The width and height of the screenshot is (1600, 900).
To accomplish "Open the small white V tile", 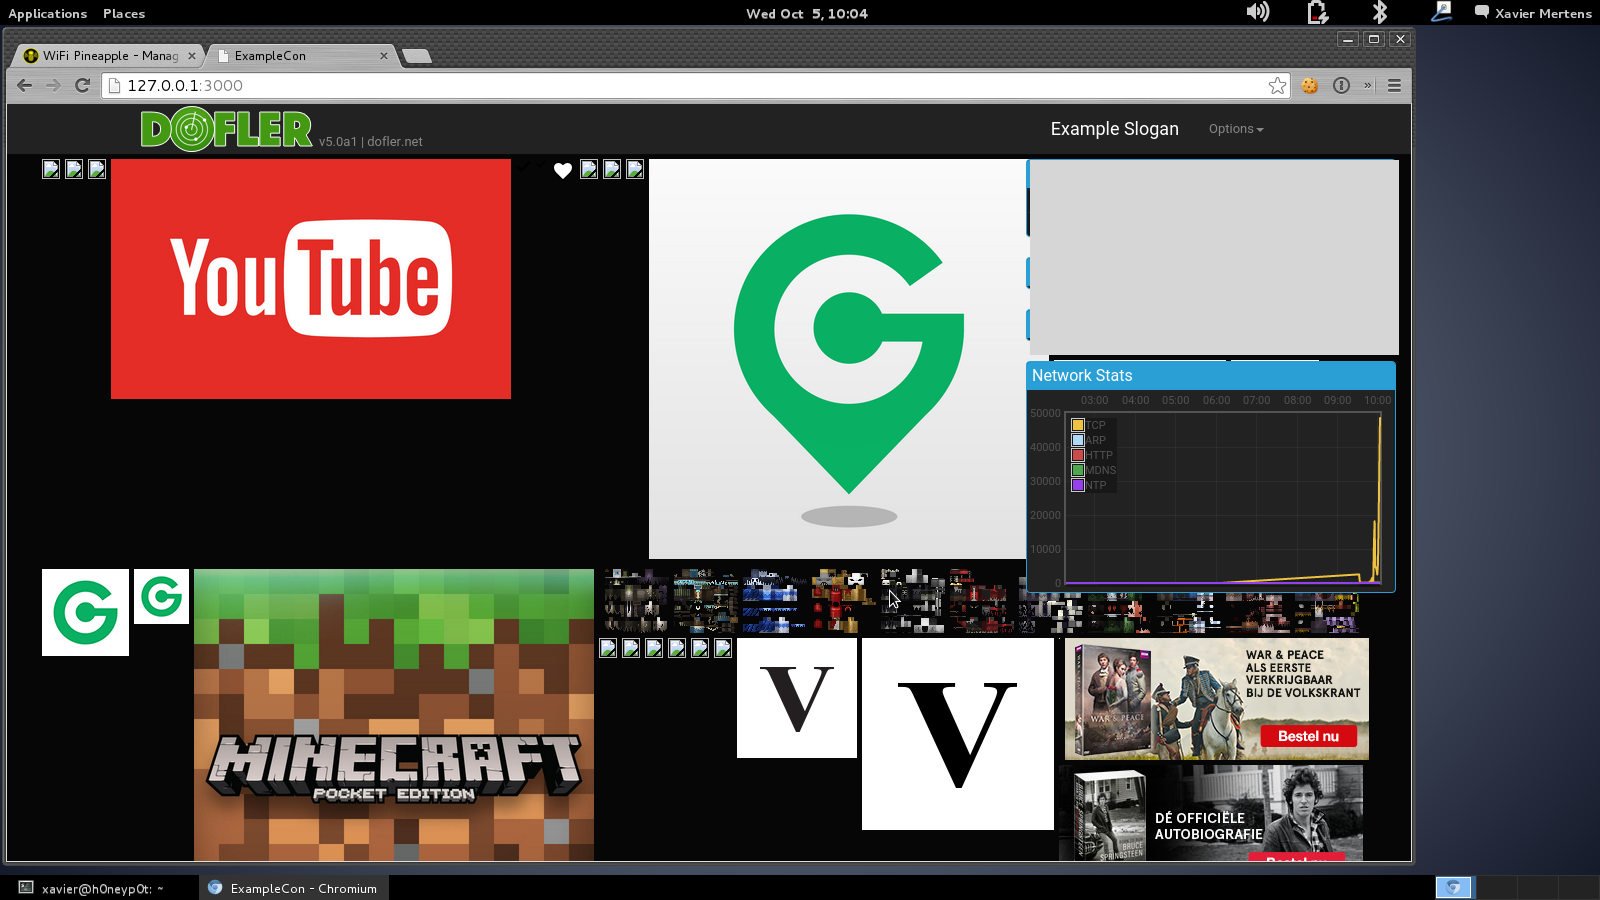I will coord(797,698).
